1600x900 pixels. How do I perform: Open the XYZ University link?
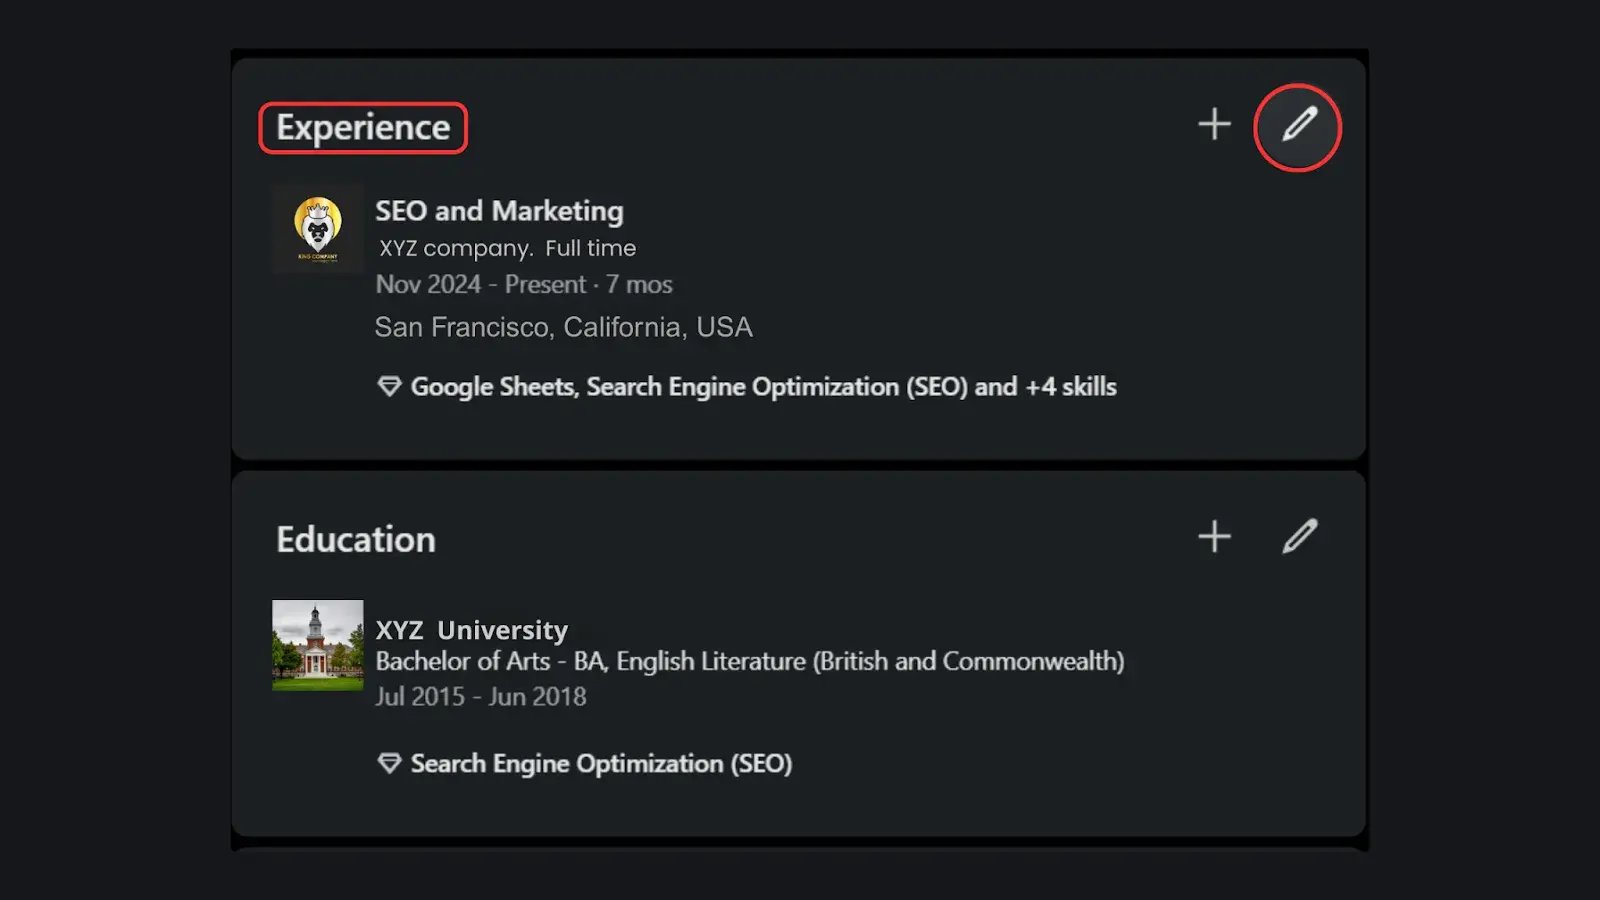pos(471,630)
